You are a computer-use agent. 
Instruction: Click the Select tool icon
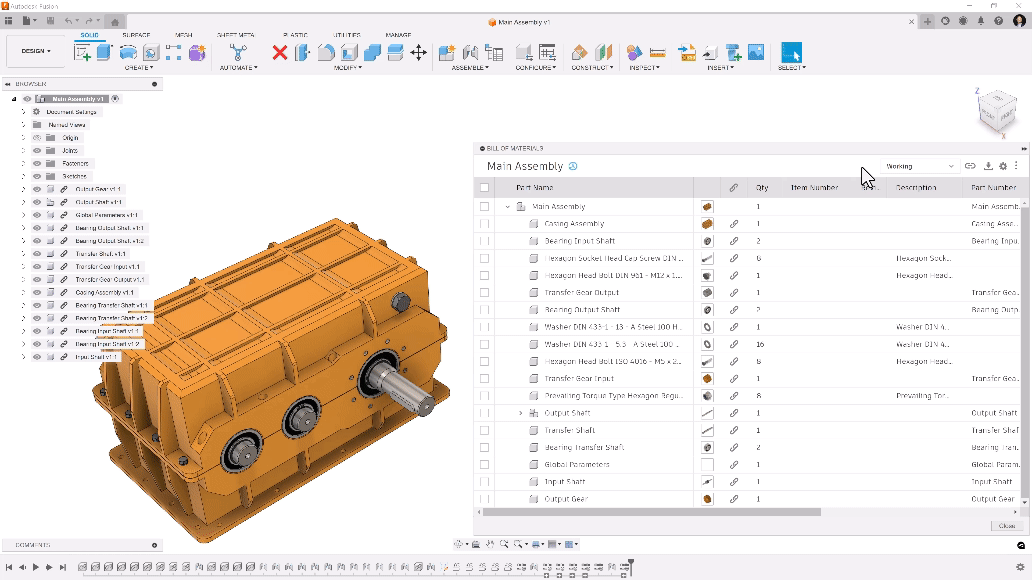pos(791,52)
